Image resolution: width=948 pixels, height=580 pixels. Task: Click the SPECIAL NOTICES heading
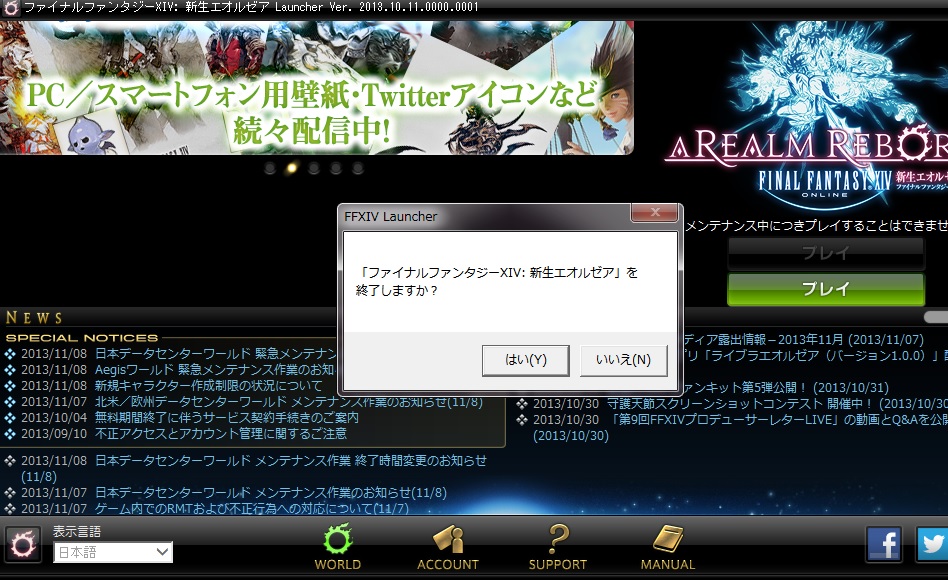click(82, 338)
